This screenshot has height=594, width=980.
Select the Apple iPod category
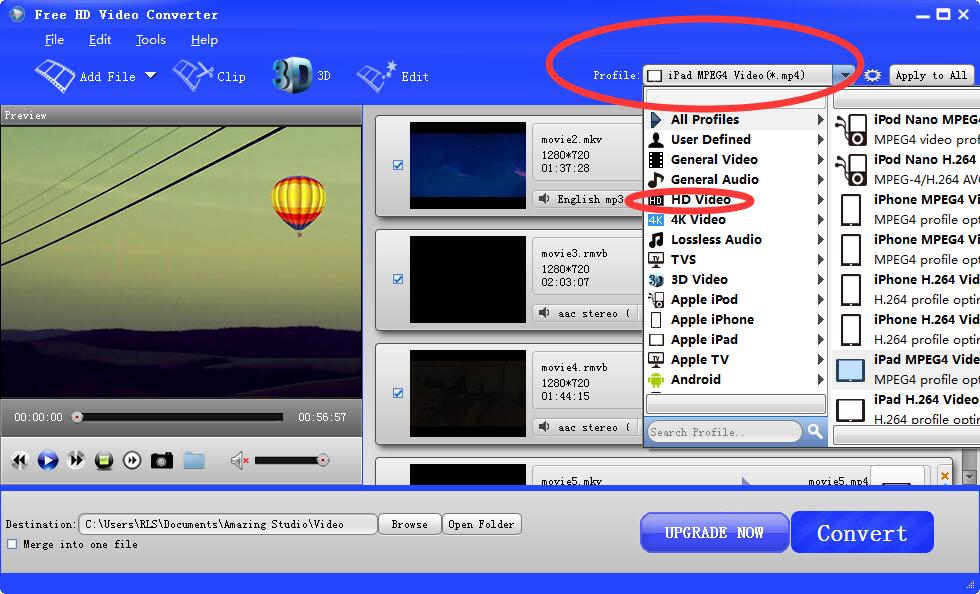click(x=736, y=300)
